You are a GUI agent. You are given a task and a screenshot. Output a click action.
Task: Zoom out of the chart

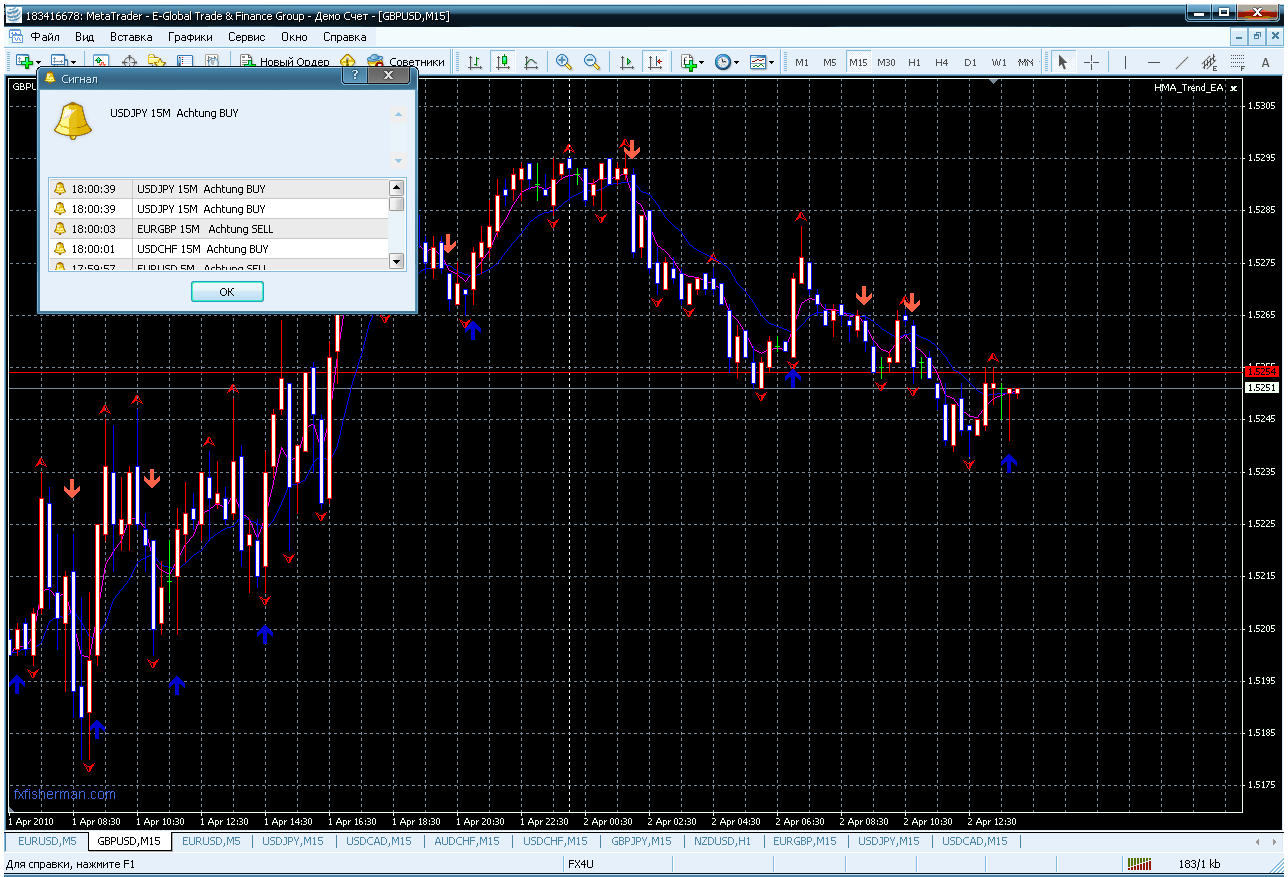(592, 62)
